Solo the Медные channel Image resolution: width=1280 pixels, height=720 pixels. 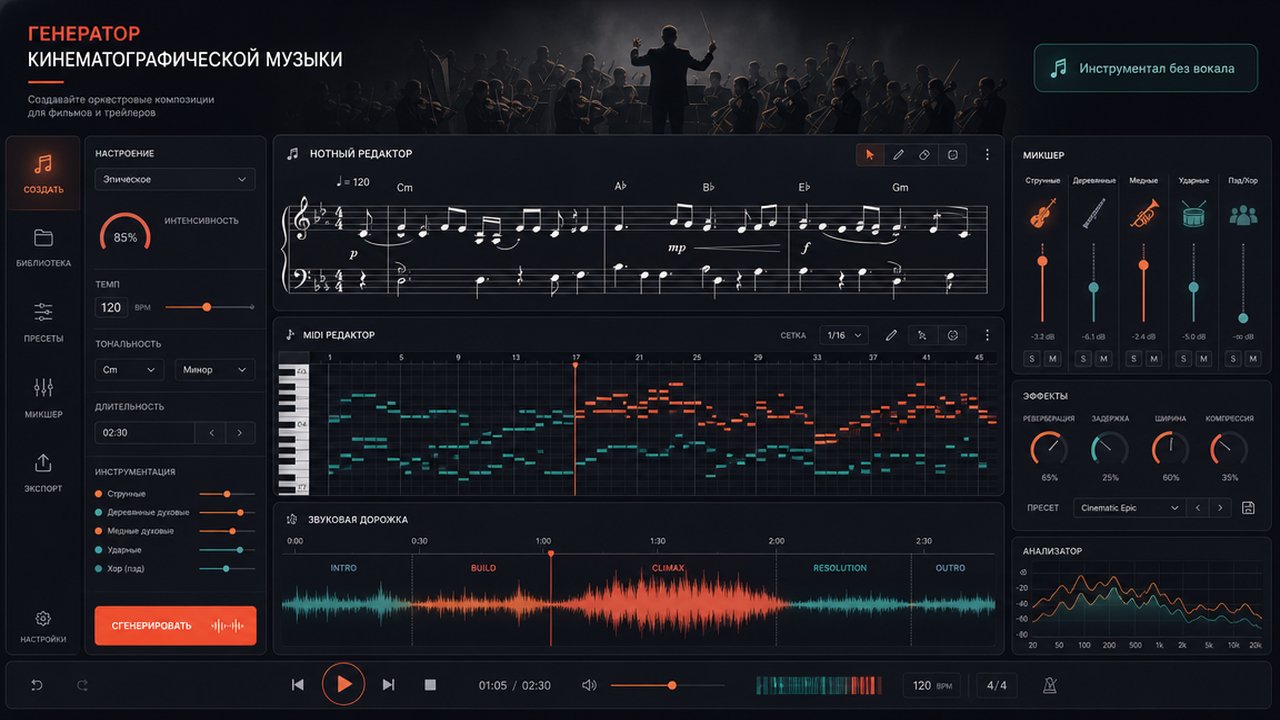point(1132,358)
